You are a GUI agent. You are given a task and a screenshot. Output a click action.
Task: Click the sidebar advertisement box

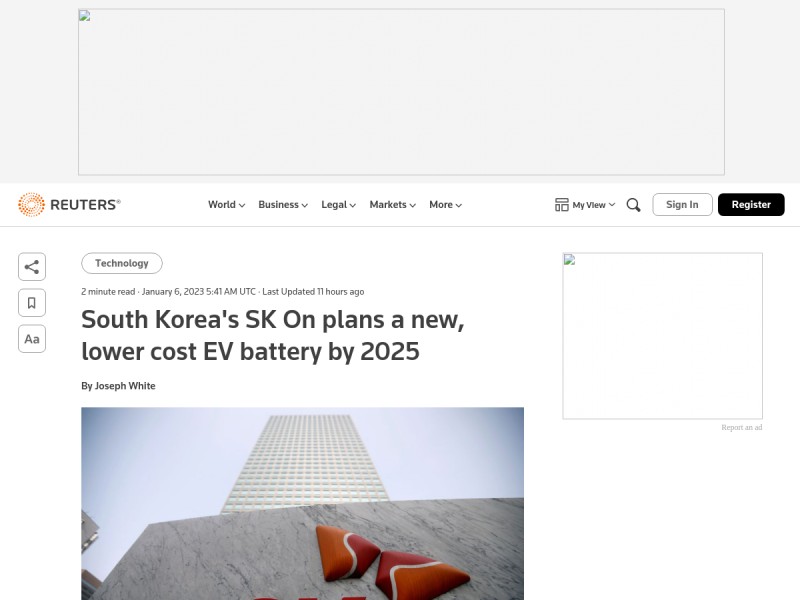click(662, 336)
